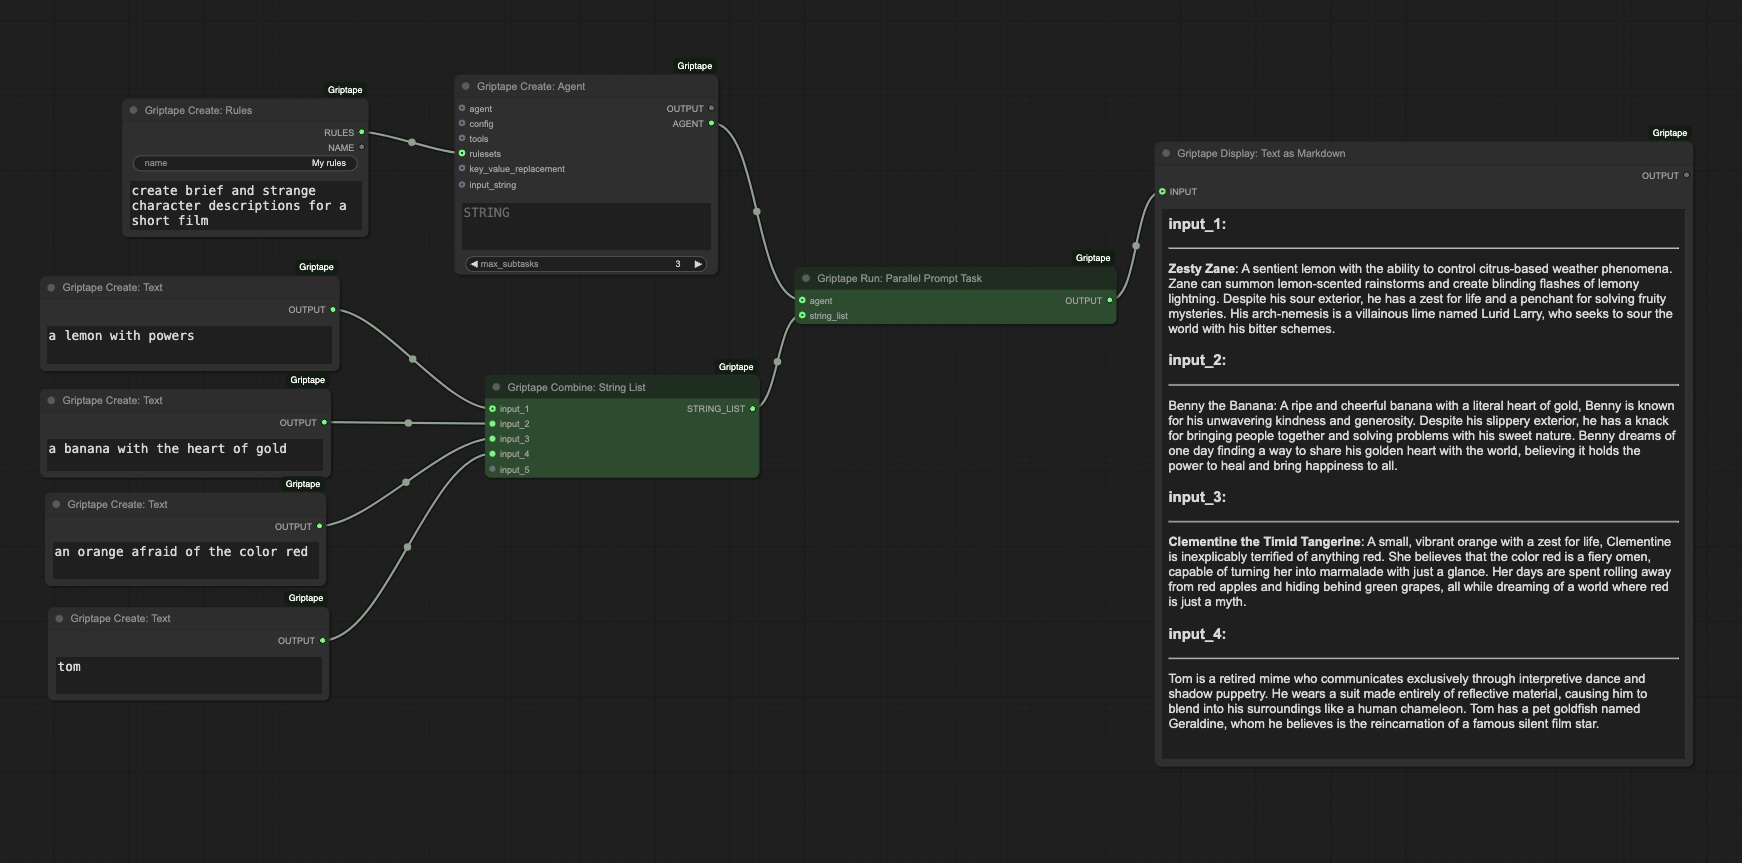Click the OUTPUT port of the 'tom' Text node

[322, 640]
